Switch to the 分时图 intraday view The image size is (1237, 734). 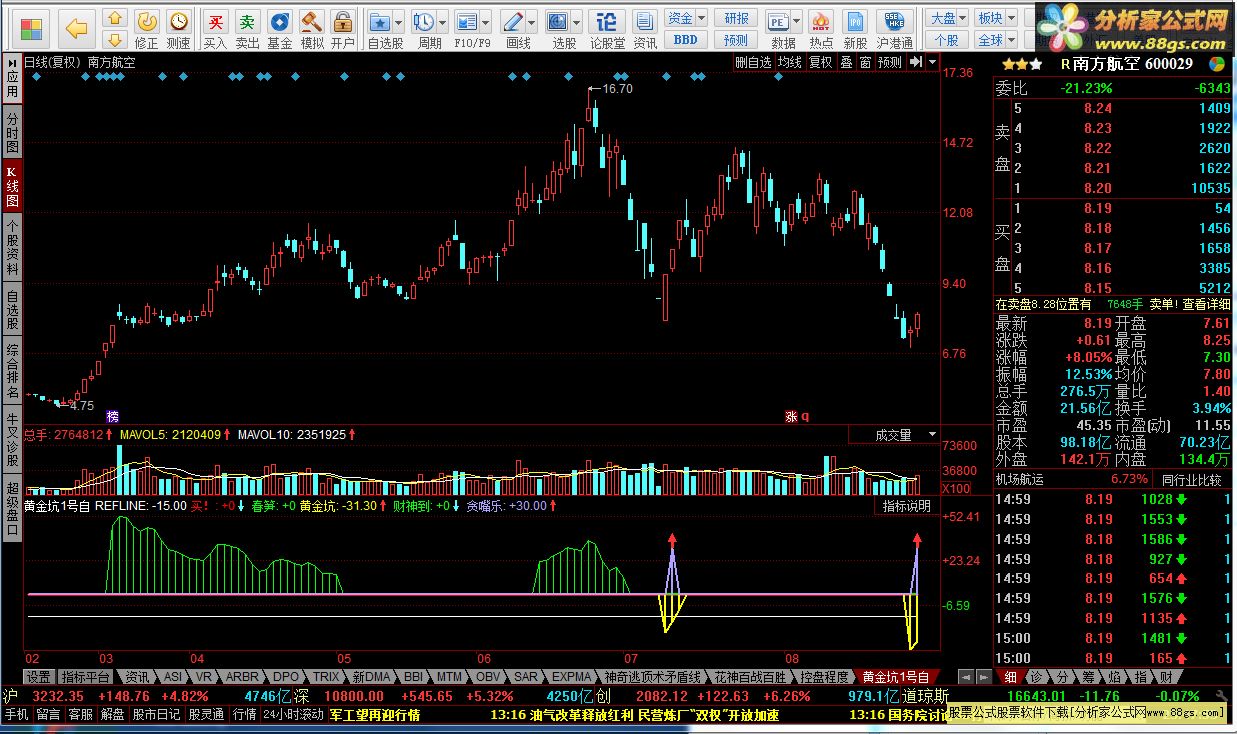12,133
